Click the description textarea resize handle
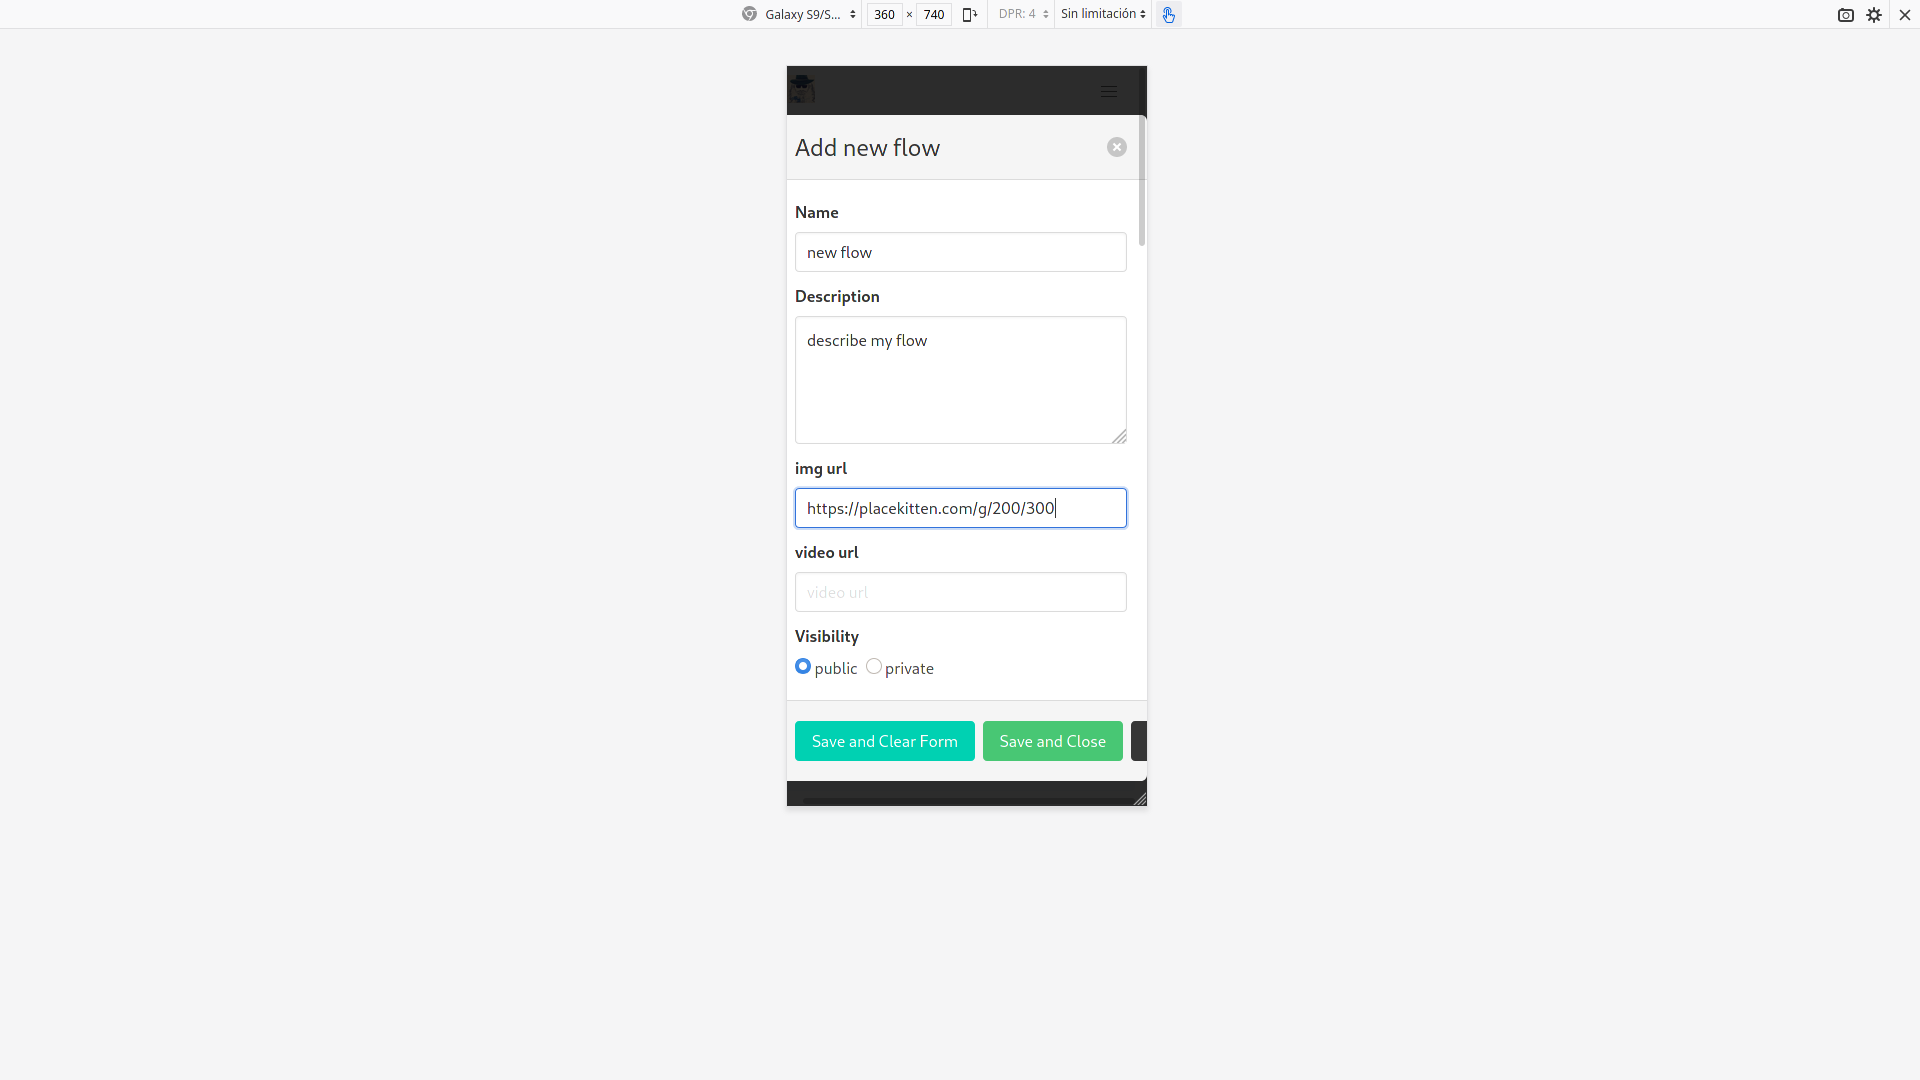Screen dimensions: 1920x1080 [x=1119, y=436]
